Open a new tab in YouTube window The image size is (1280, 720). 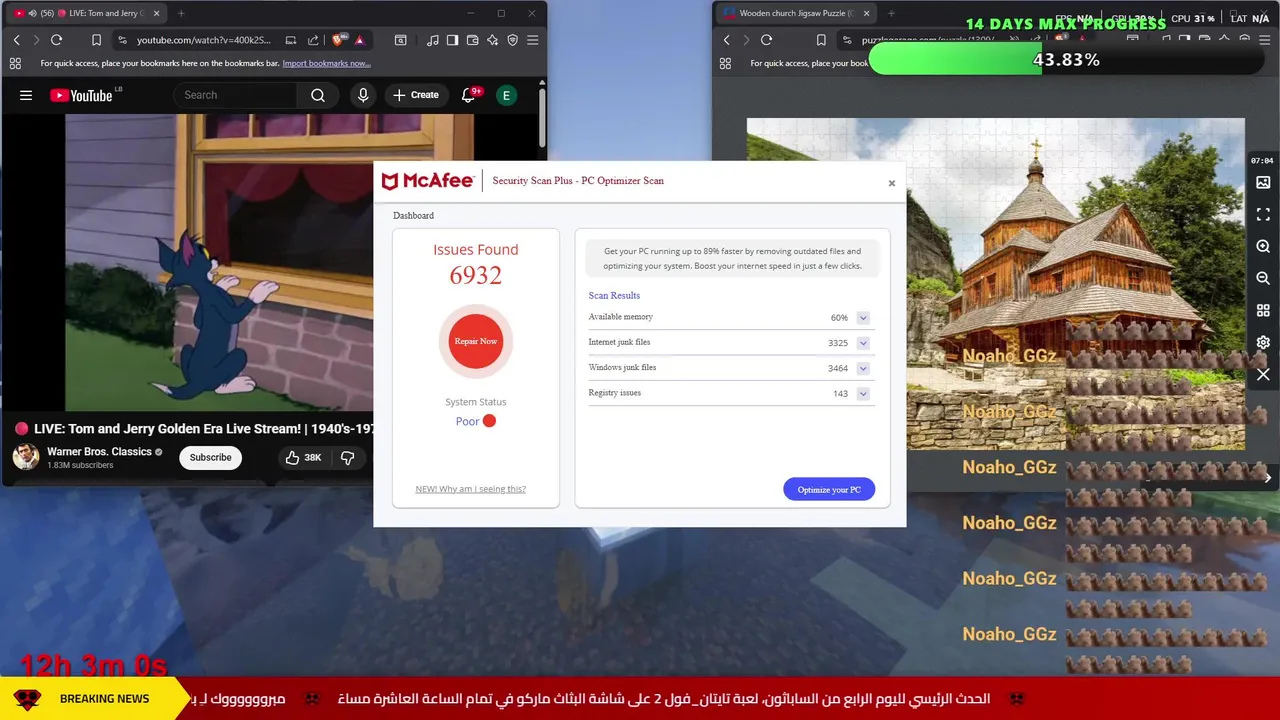181,13
